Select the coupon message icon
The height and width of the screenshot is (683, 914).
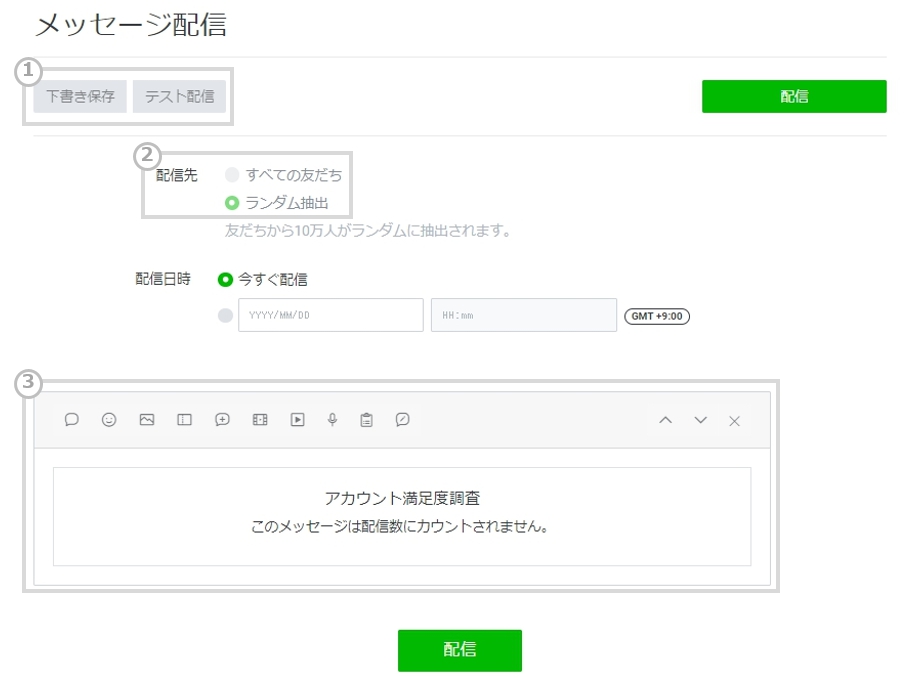coord(221,420)
